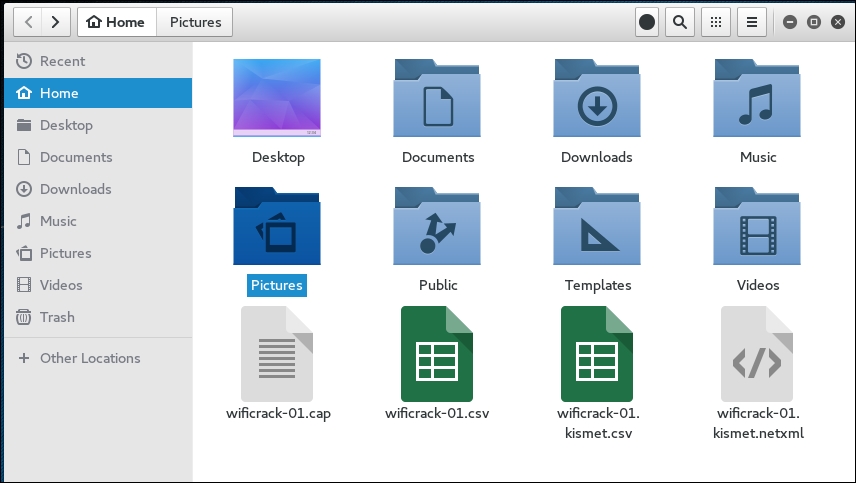The width and height of the screenshot is (856, 483).
Task: Expand Other Locations in sidebar
Action: click(x=90, y=358)
